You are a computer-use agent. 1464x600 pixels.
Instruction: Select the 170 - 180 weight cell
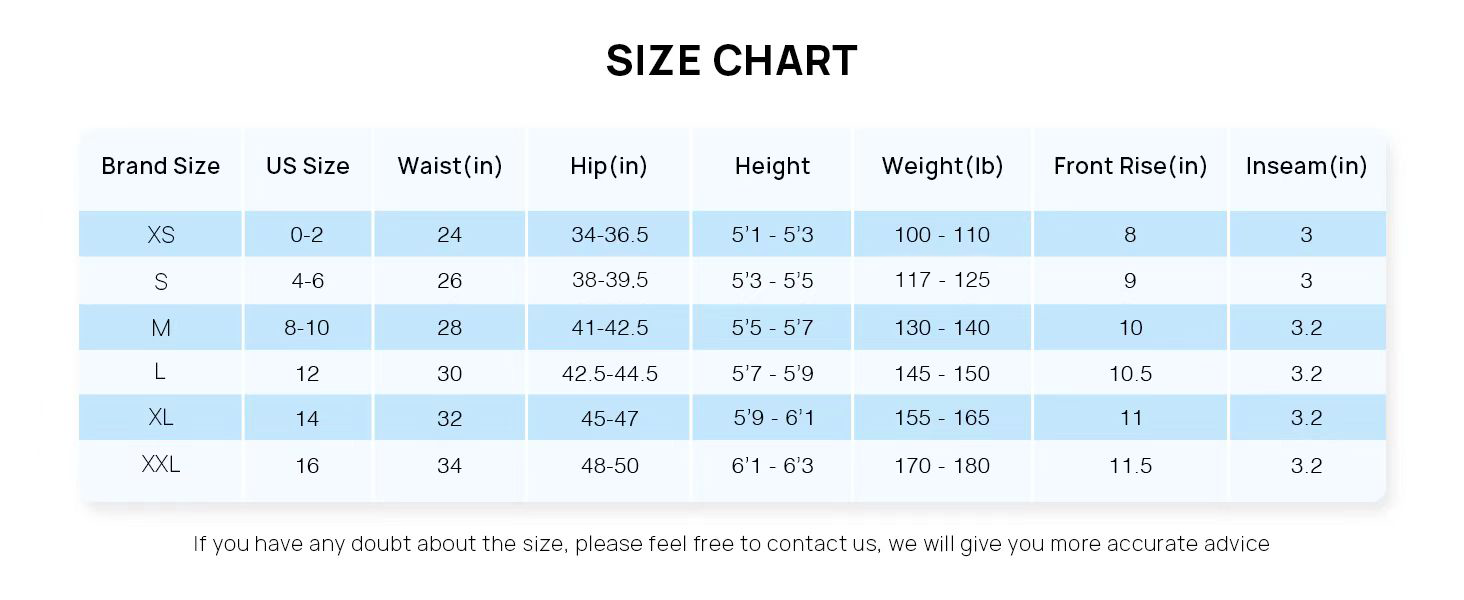(942, 466)
